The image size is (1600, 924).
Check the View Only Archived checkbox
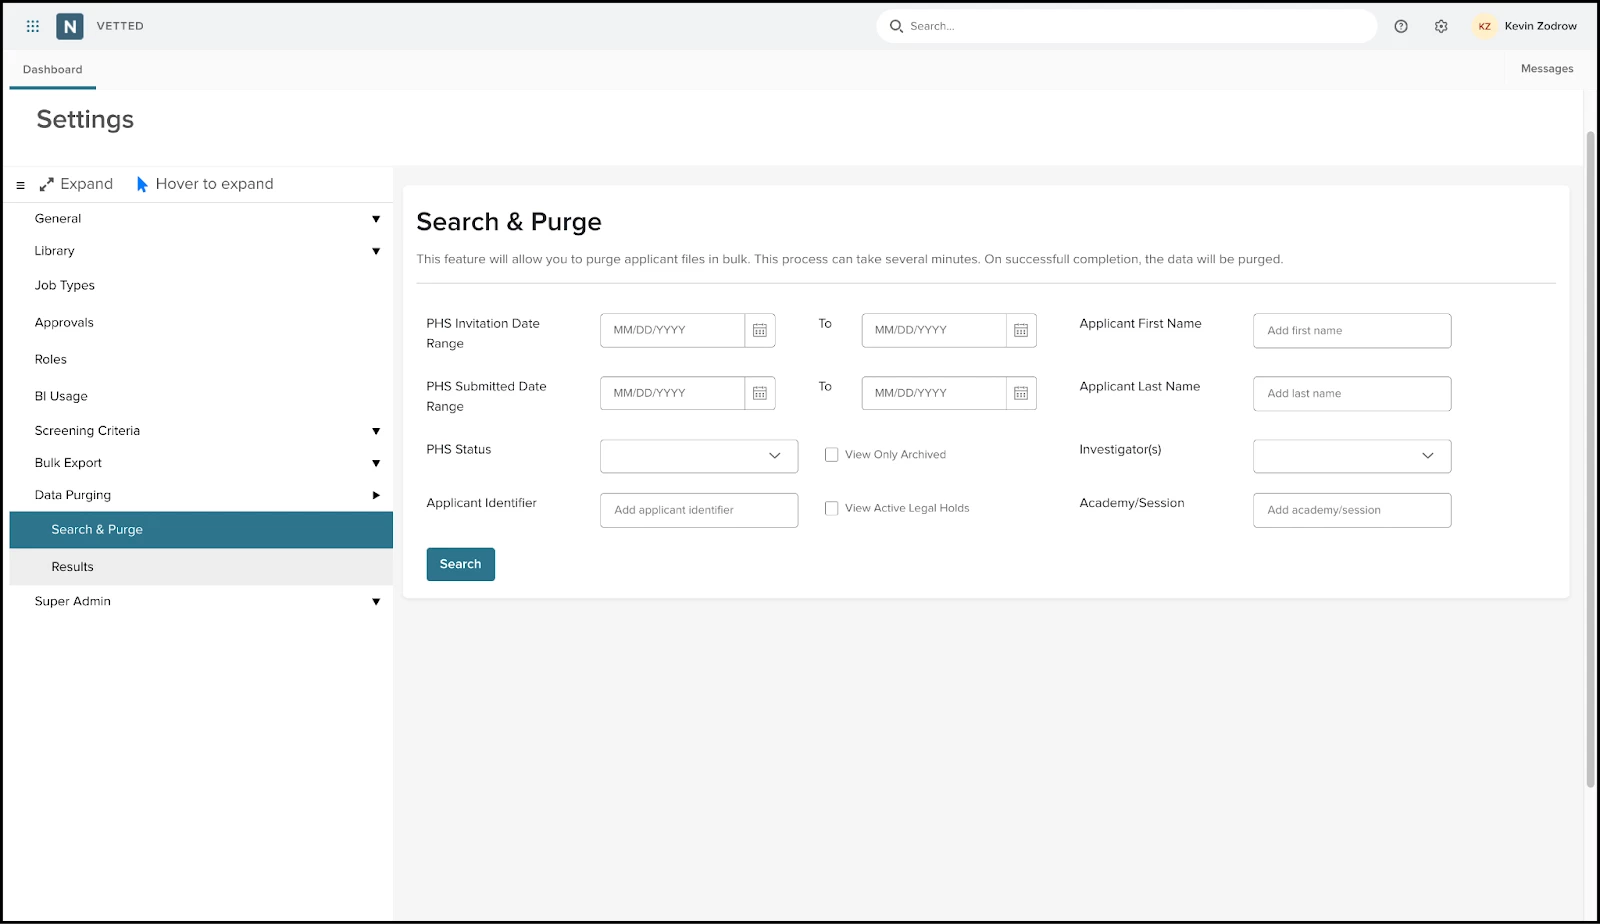[831, 454]
